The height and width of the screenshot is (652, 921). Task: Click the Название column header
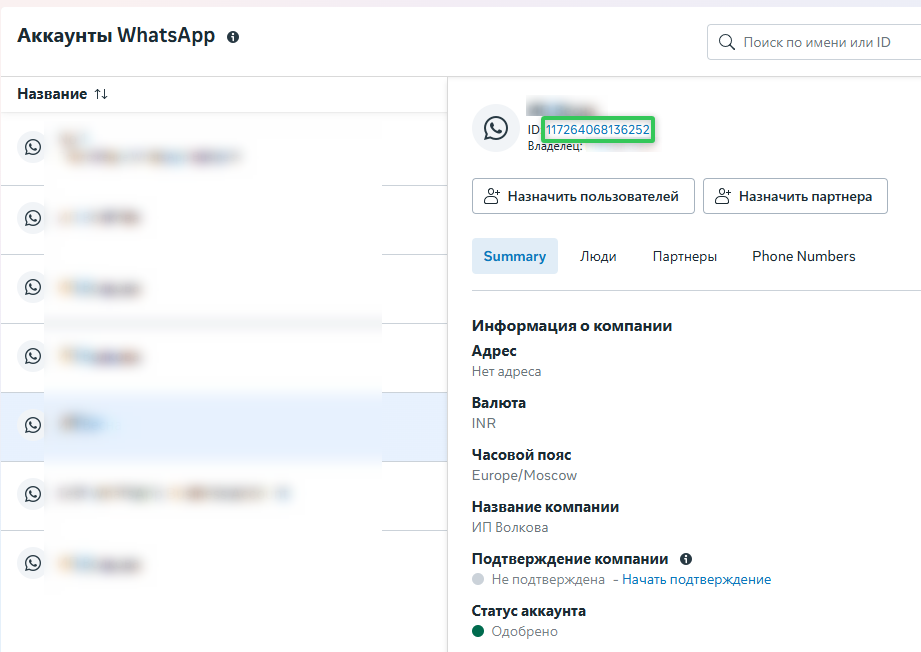click(x=52, y=94)
